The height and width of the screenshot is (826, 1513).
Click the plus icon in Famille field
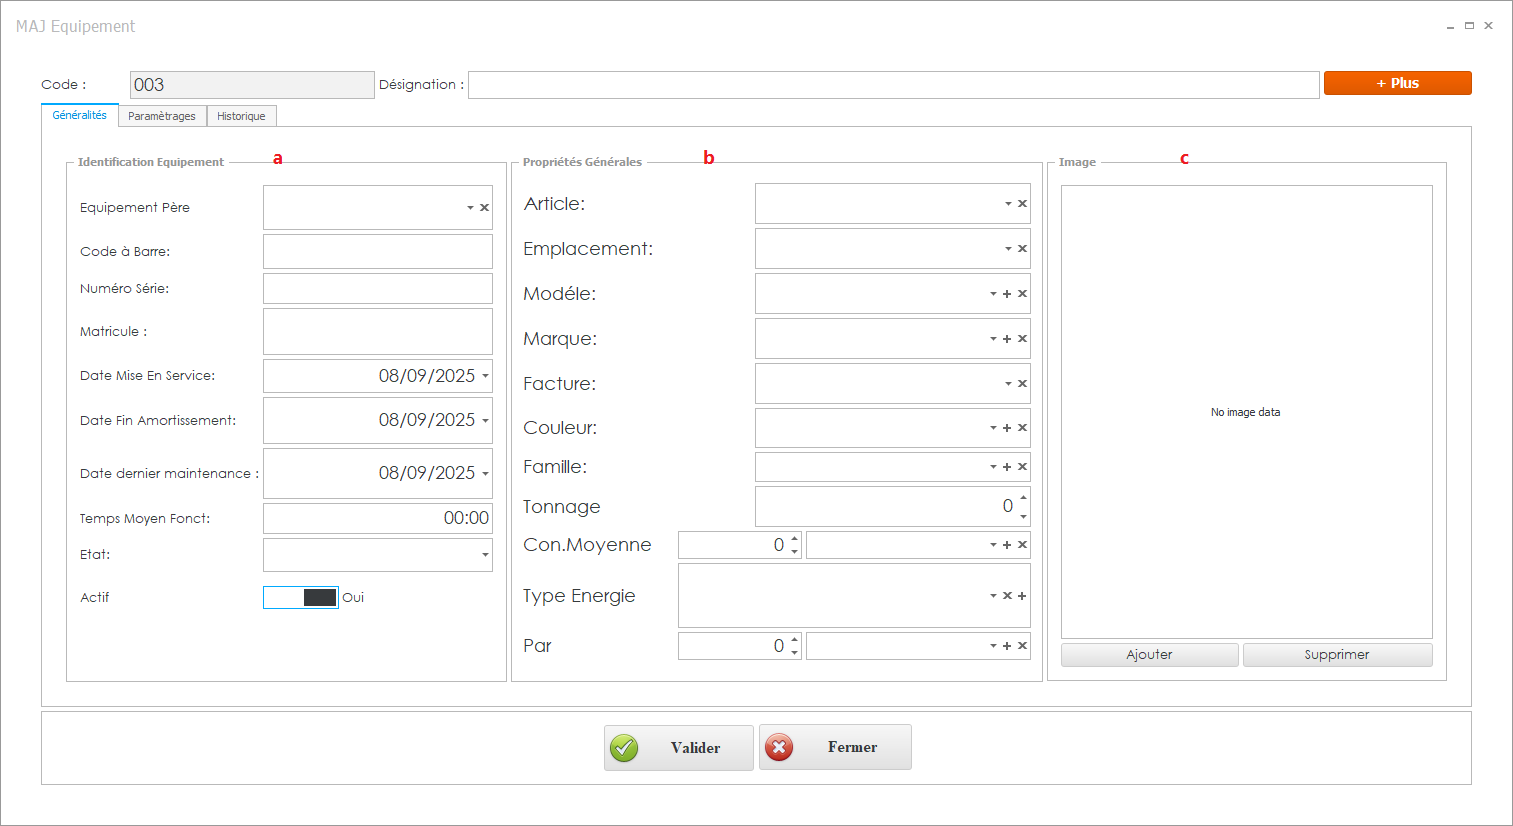point(1007,467)
